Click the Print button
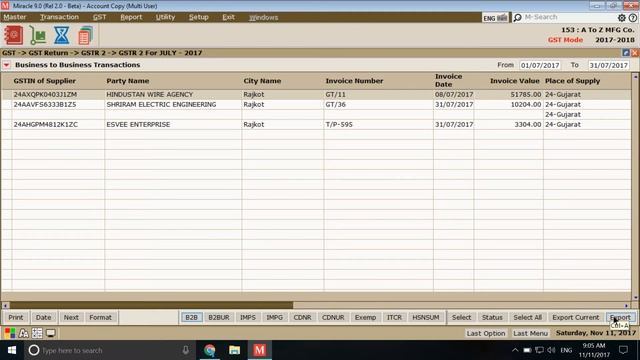Image resolution: width=640 pixels, height=360 pixels. point(16,317)
